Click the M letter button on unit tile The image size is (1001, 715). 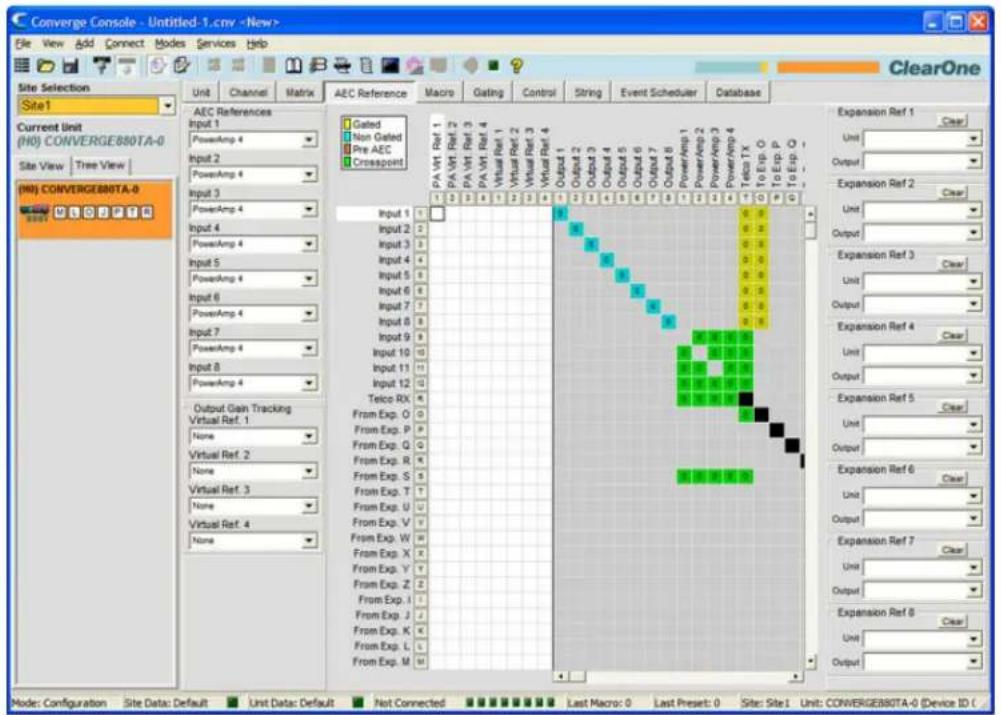coord(59,213)
